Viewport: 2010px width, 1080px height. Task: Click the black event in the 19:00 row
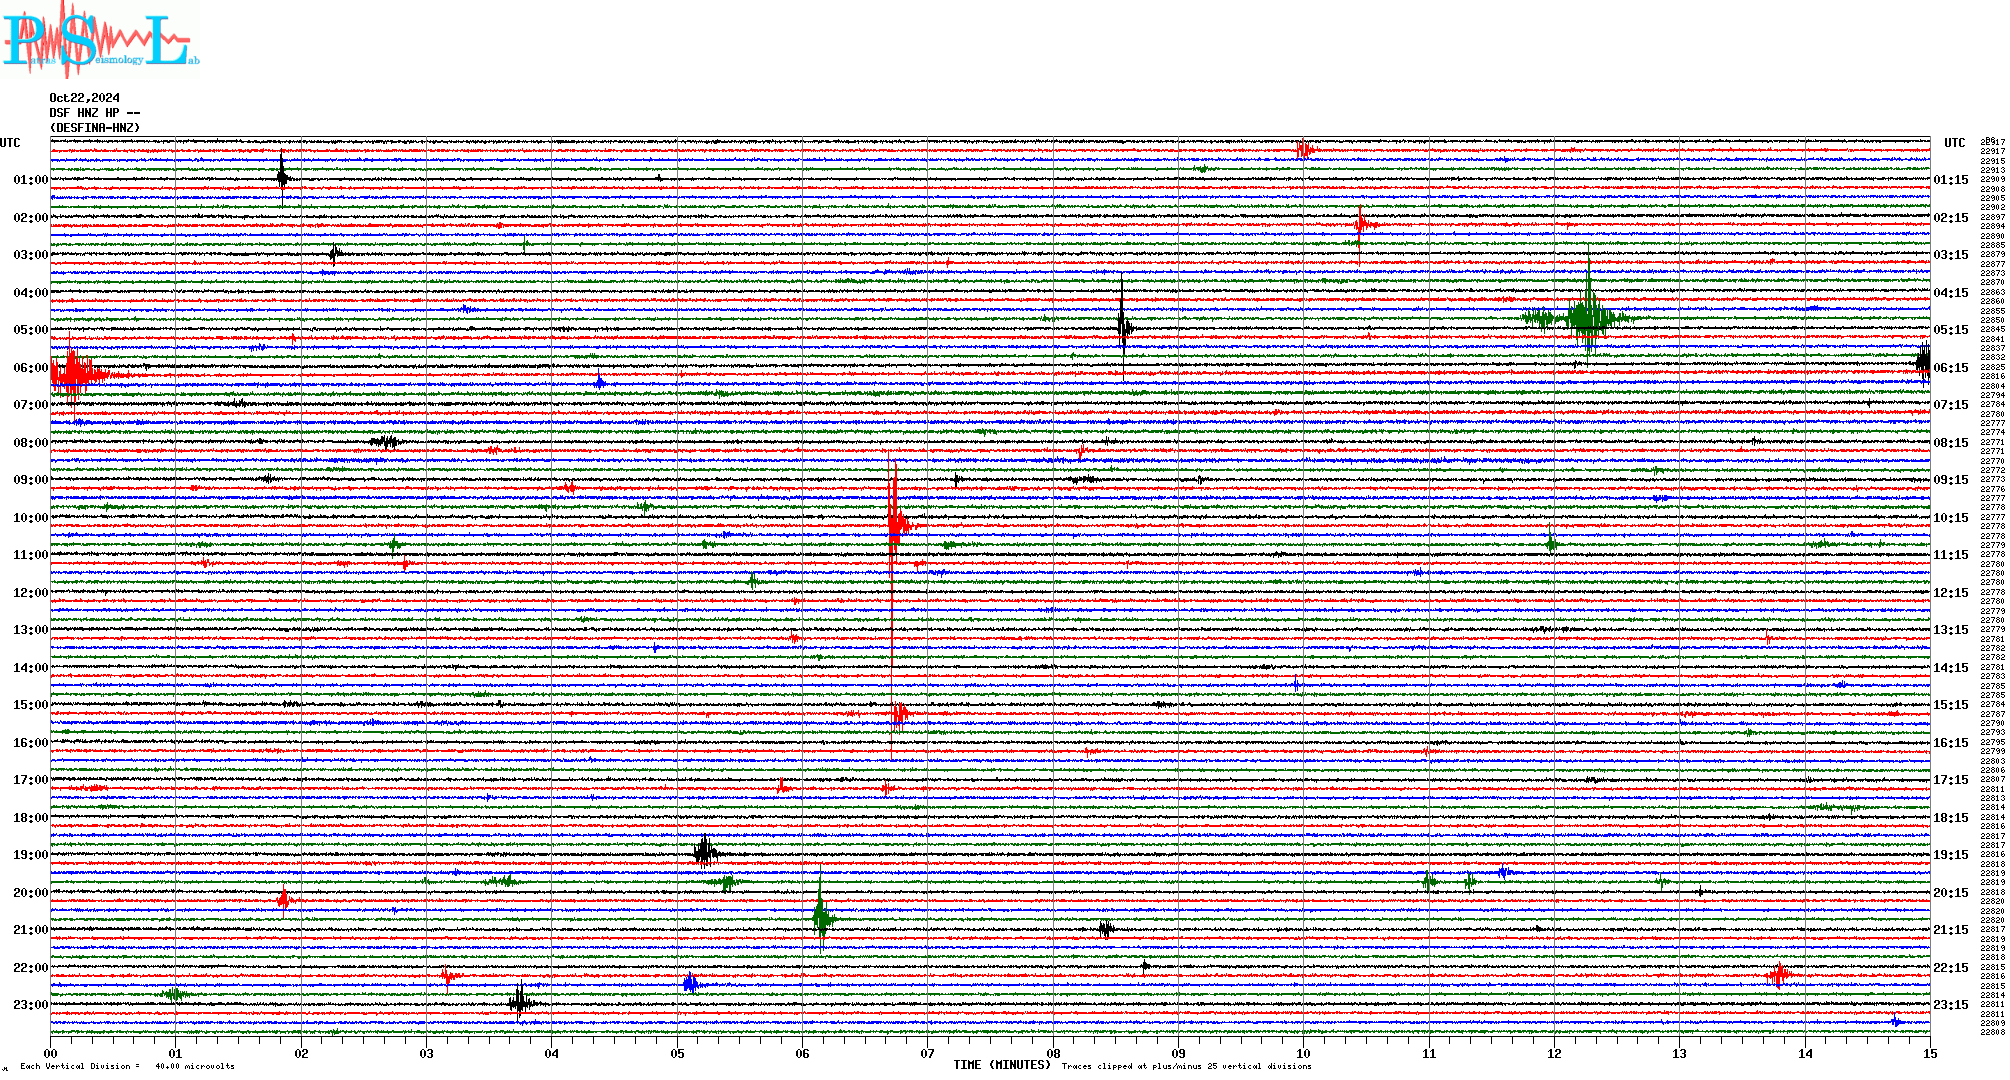(705, 852)
